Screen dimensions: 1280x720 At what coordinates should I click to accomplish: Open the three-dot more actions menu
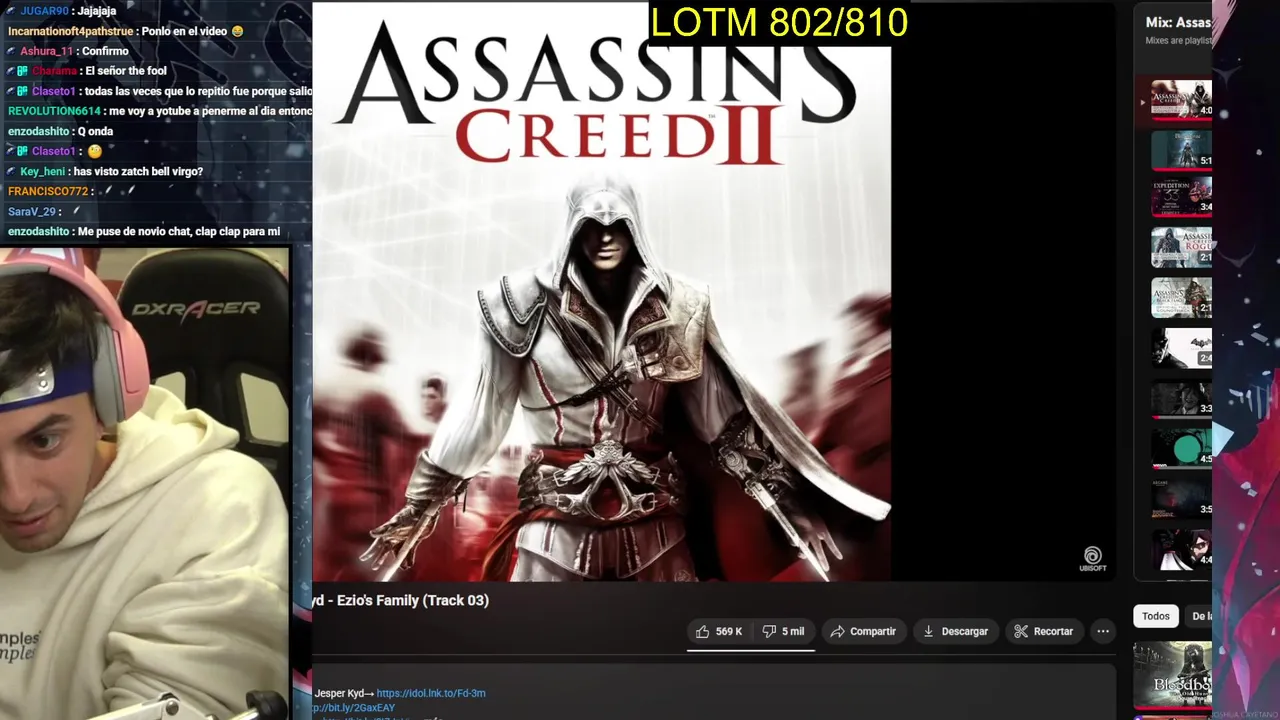(1103, 631)
